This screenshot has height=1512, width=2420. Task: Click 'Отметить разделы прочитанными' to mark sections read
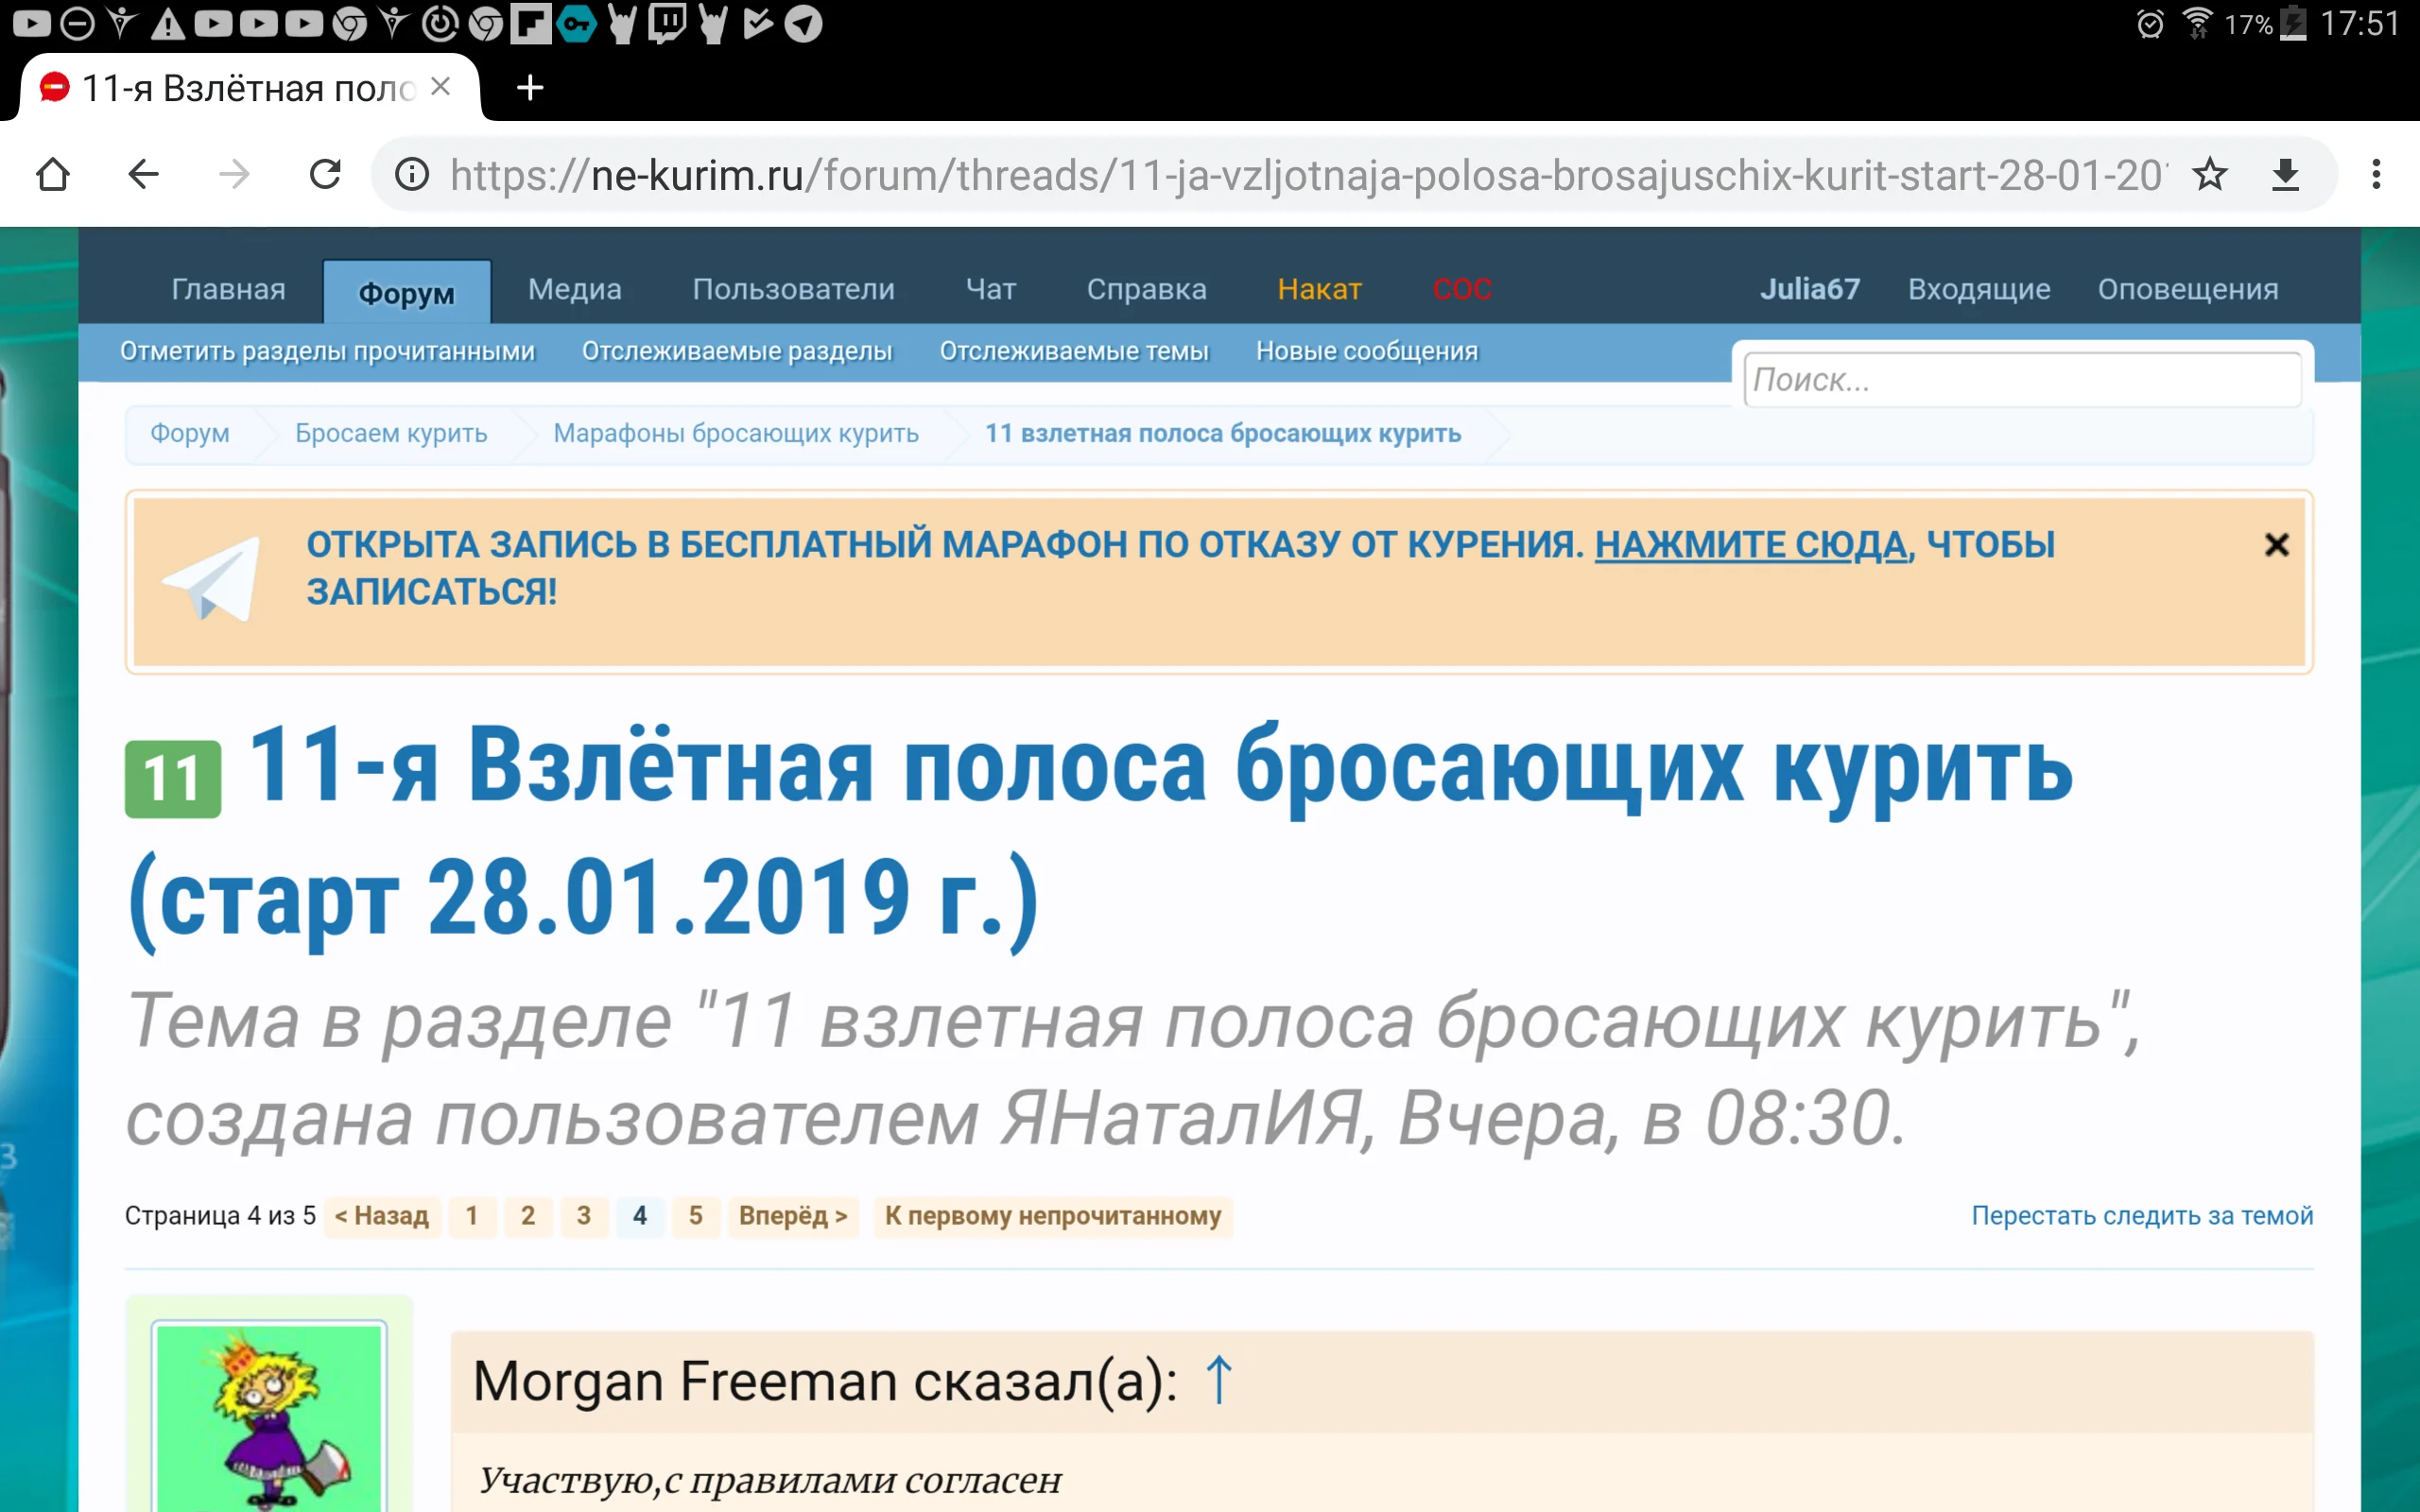(326, 351)
